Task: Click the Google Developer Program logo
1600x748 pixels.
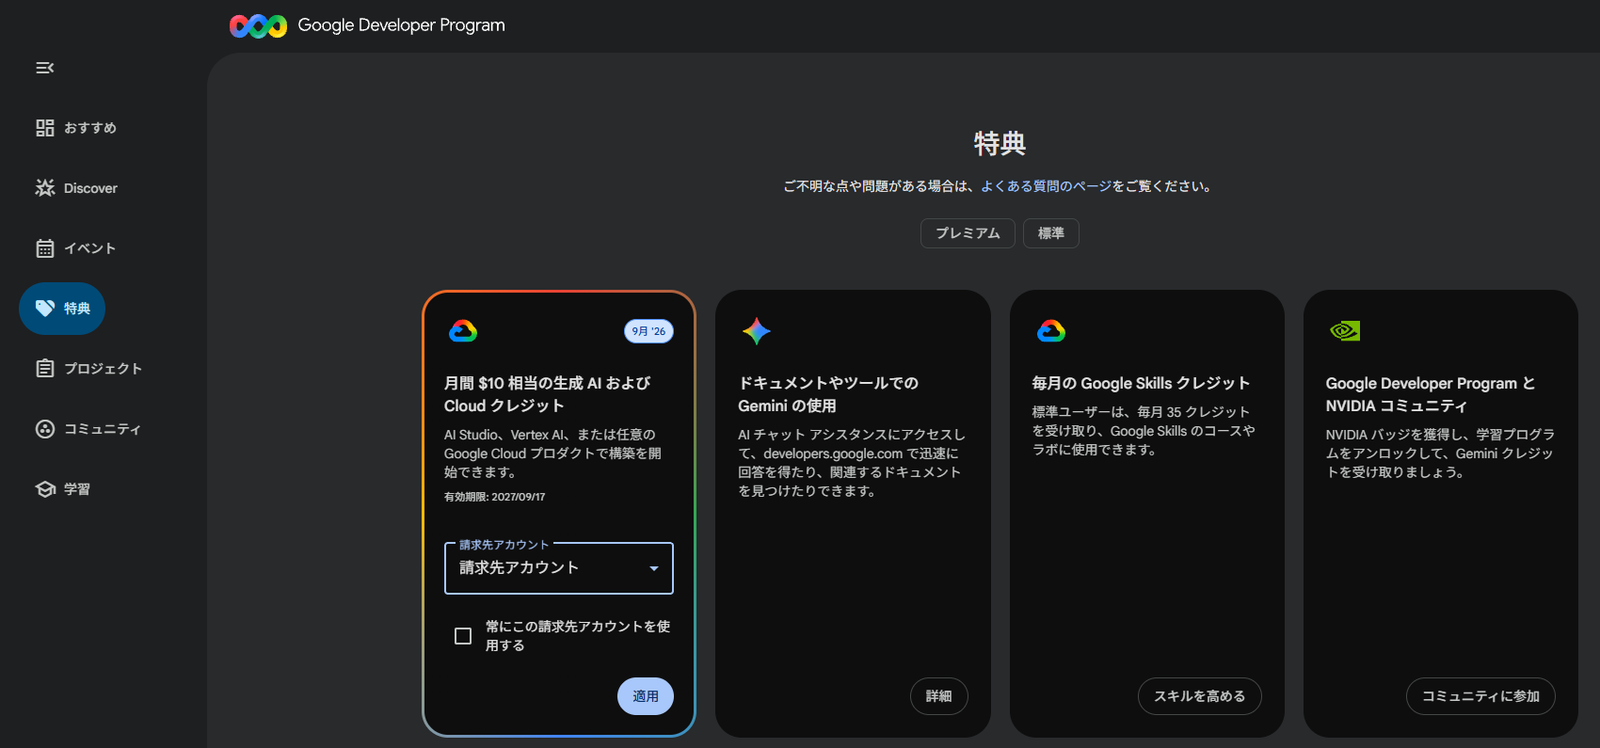Action: [x=258, y=26]
